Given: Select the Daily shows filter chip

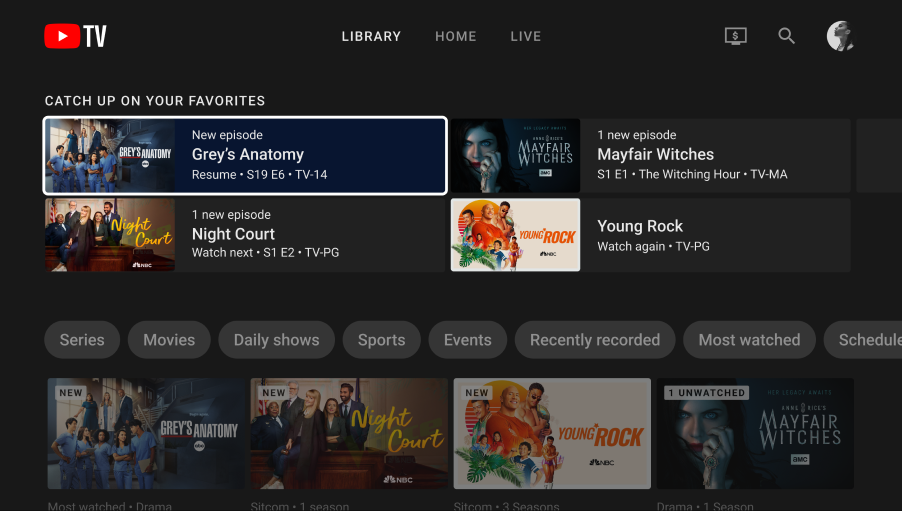Looking at the screenshot, I should tap(277, 340).
